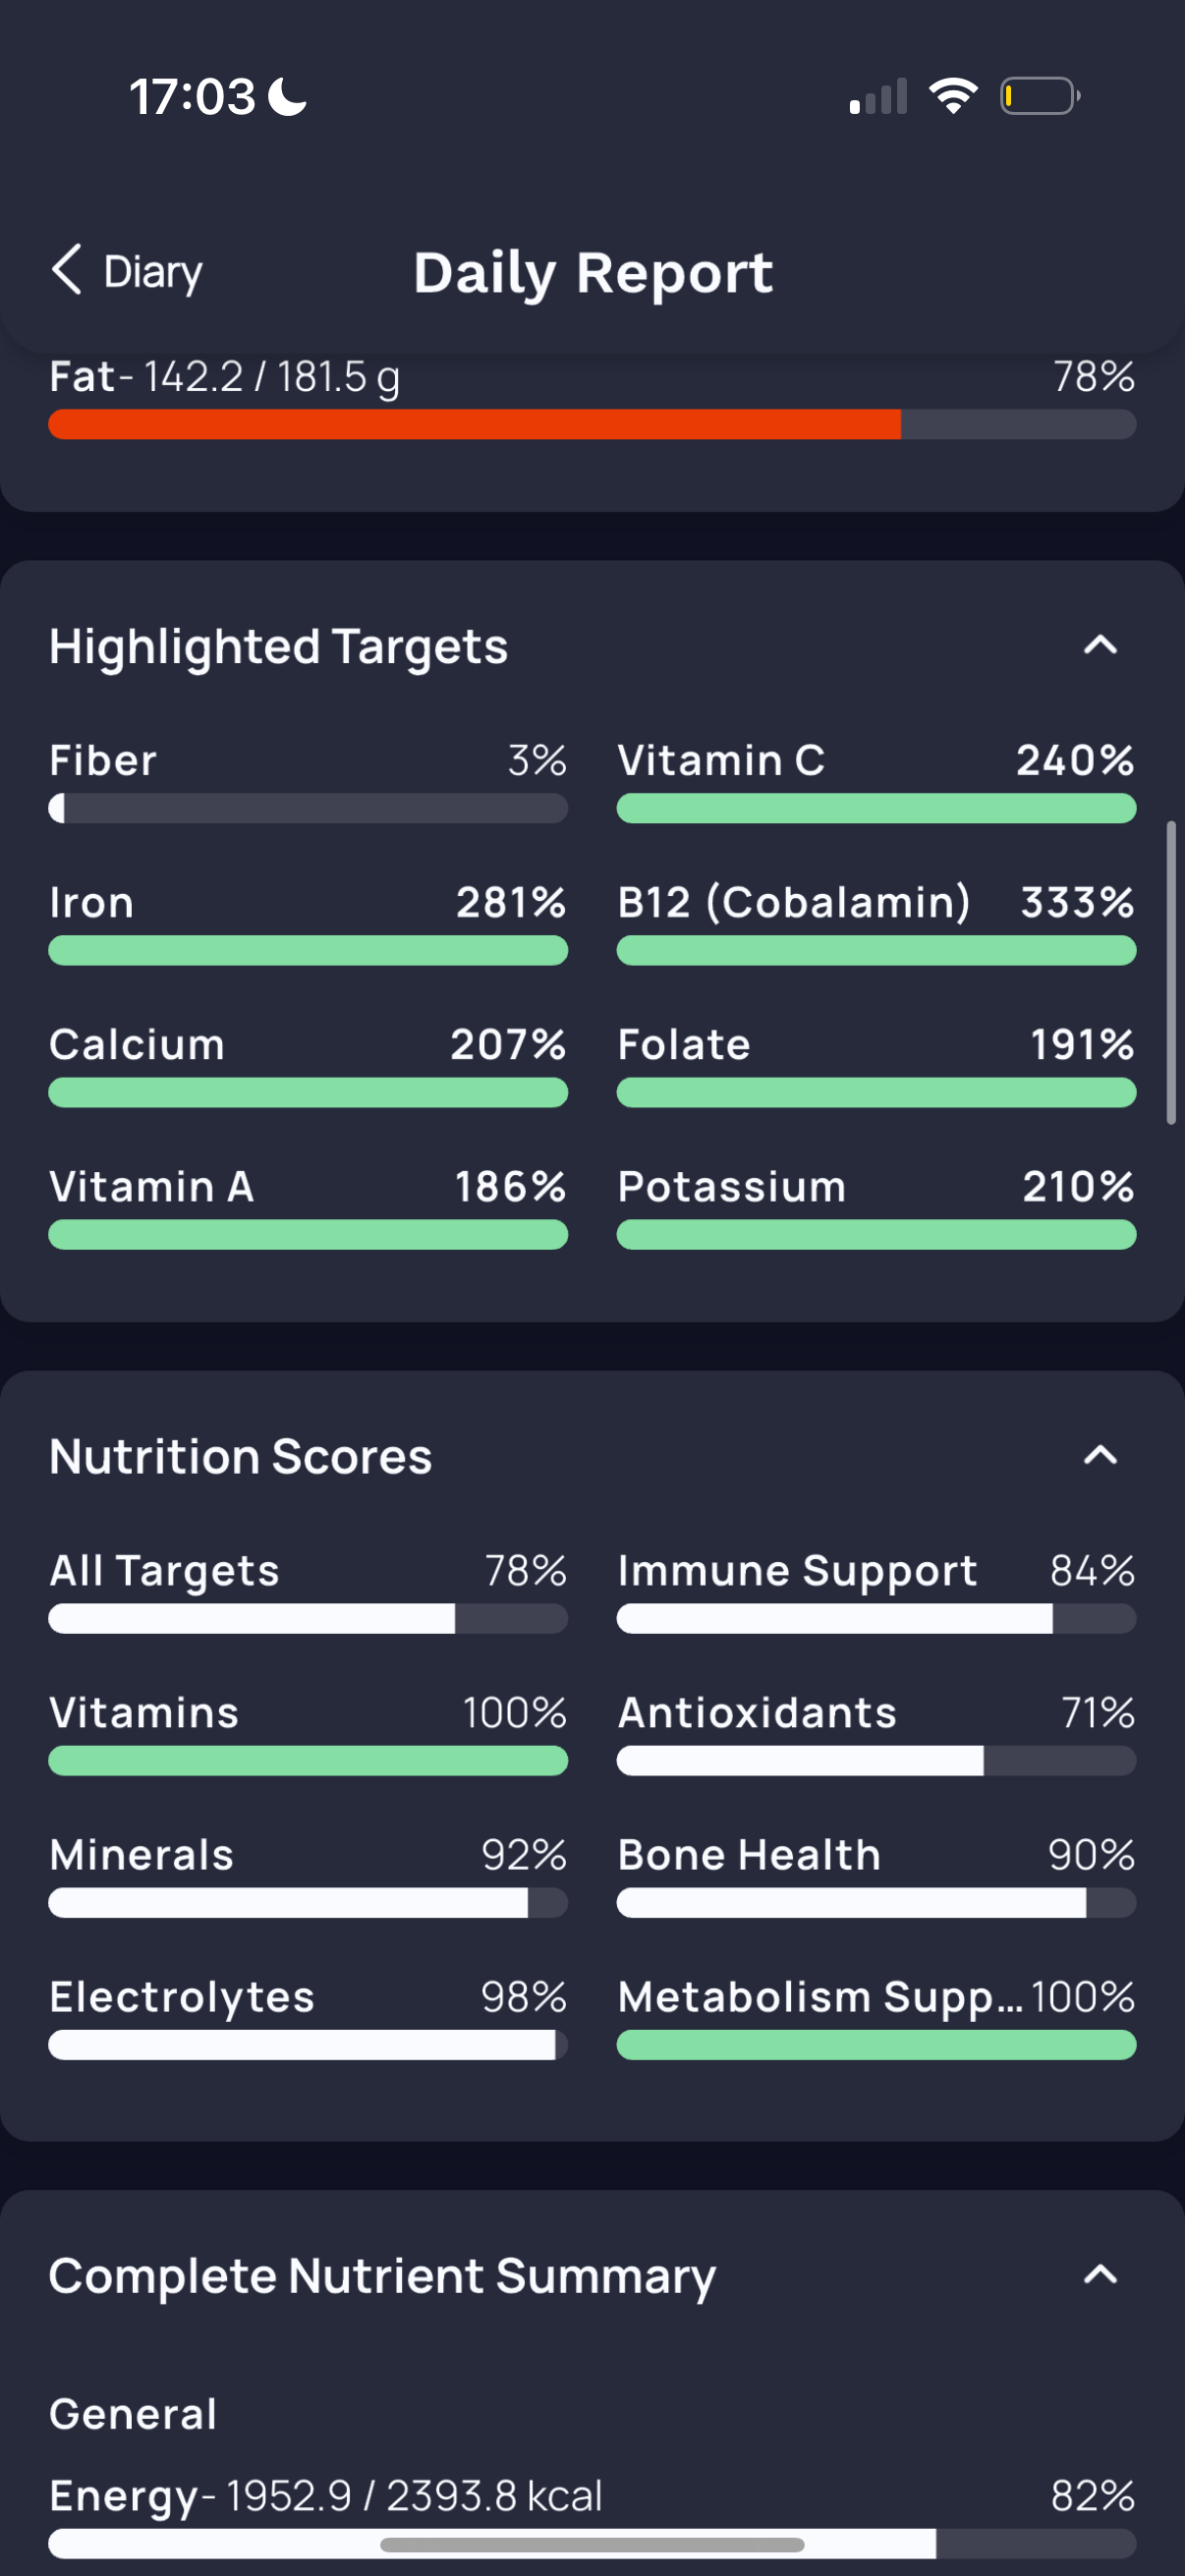
Task: Collapse the Highlighted Targets section
Action: (1100, 645)
